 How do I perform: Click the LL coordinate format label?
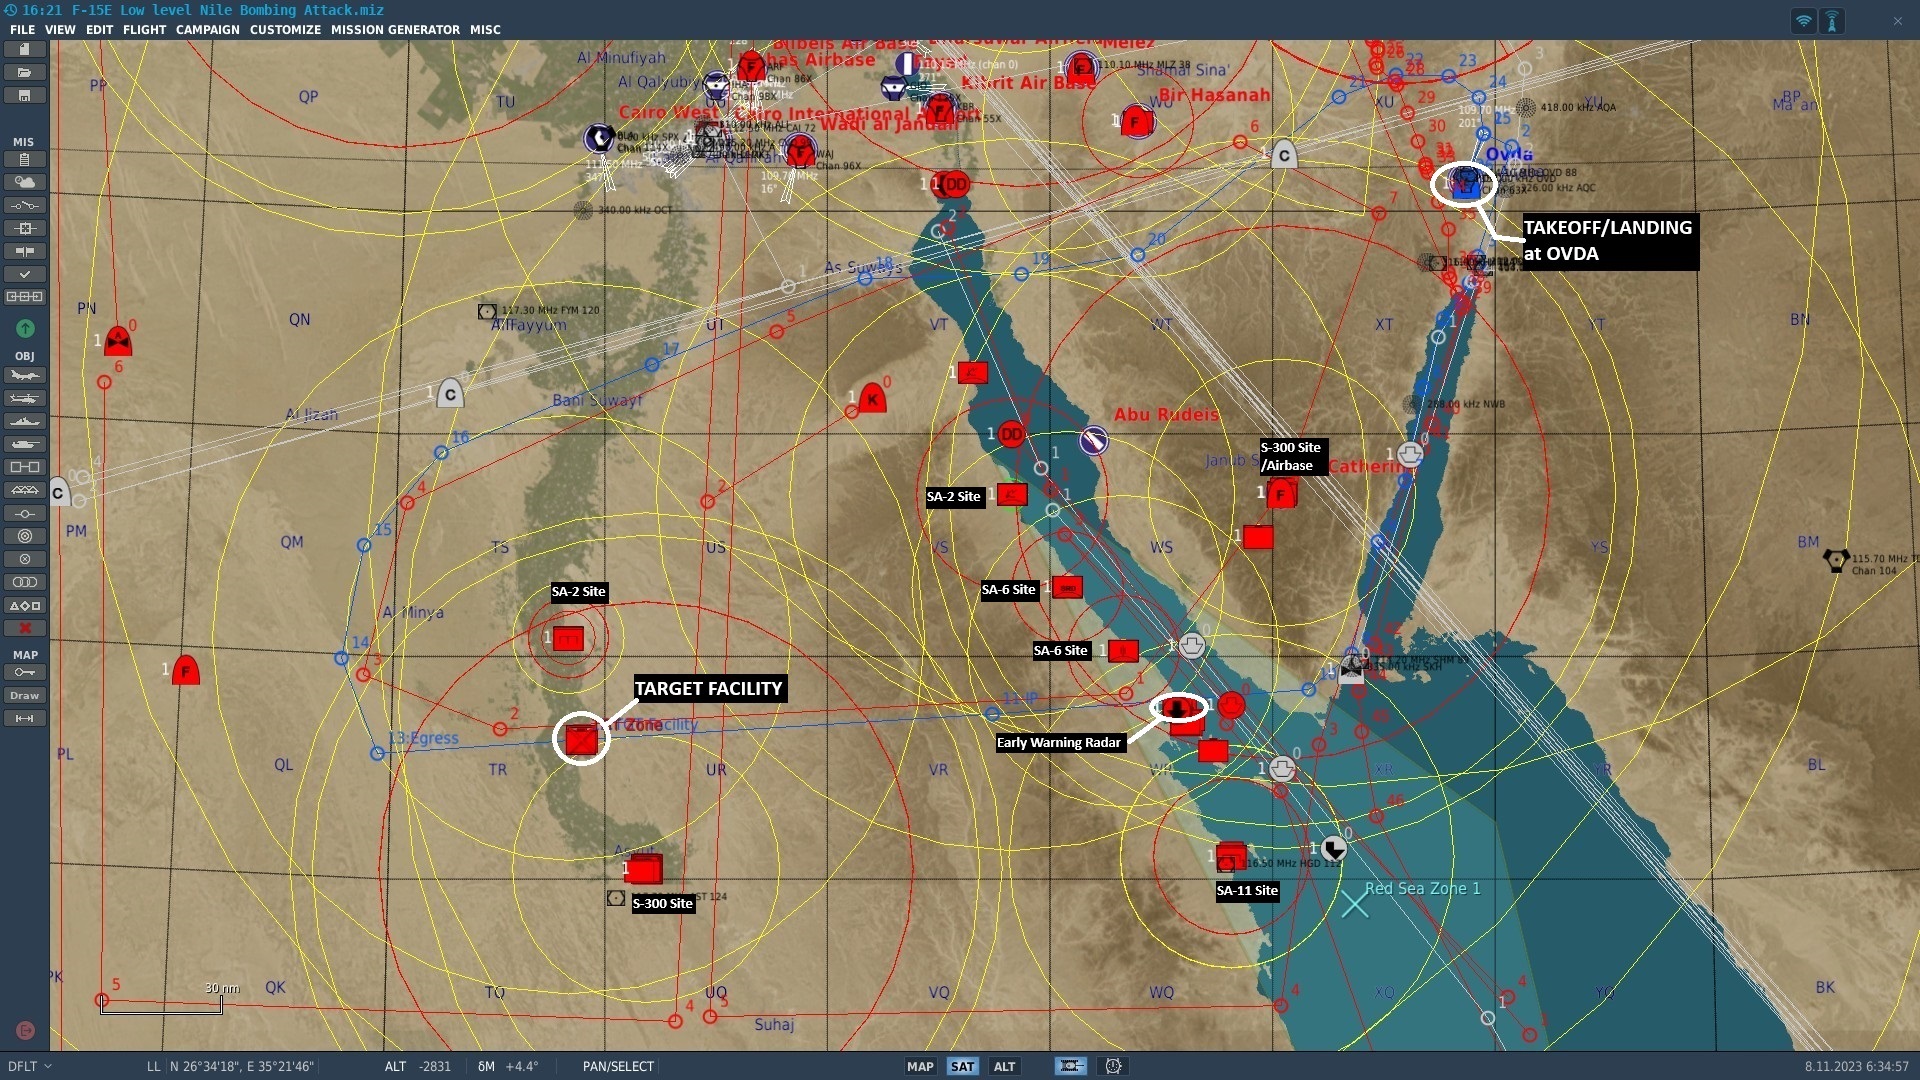[x=153, y=1066]
